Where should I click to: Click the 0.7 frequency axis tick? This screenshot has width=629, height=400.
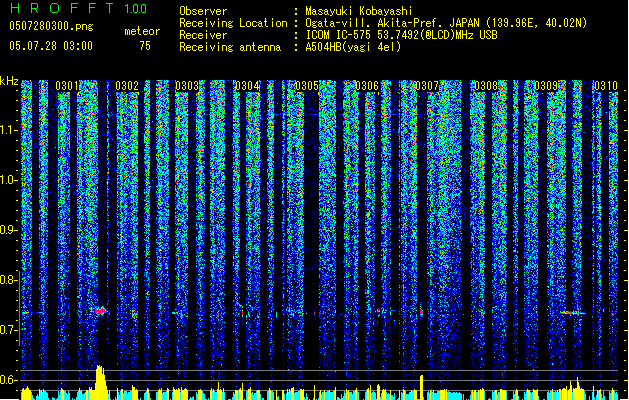click(8, 330)
